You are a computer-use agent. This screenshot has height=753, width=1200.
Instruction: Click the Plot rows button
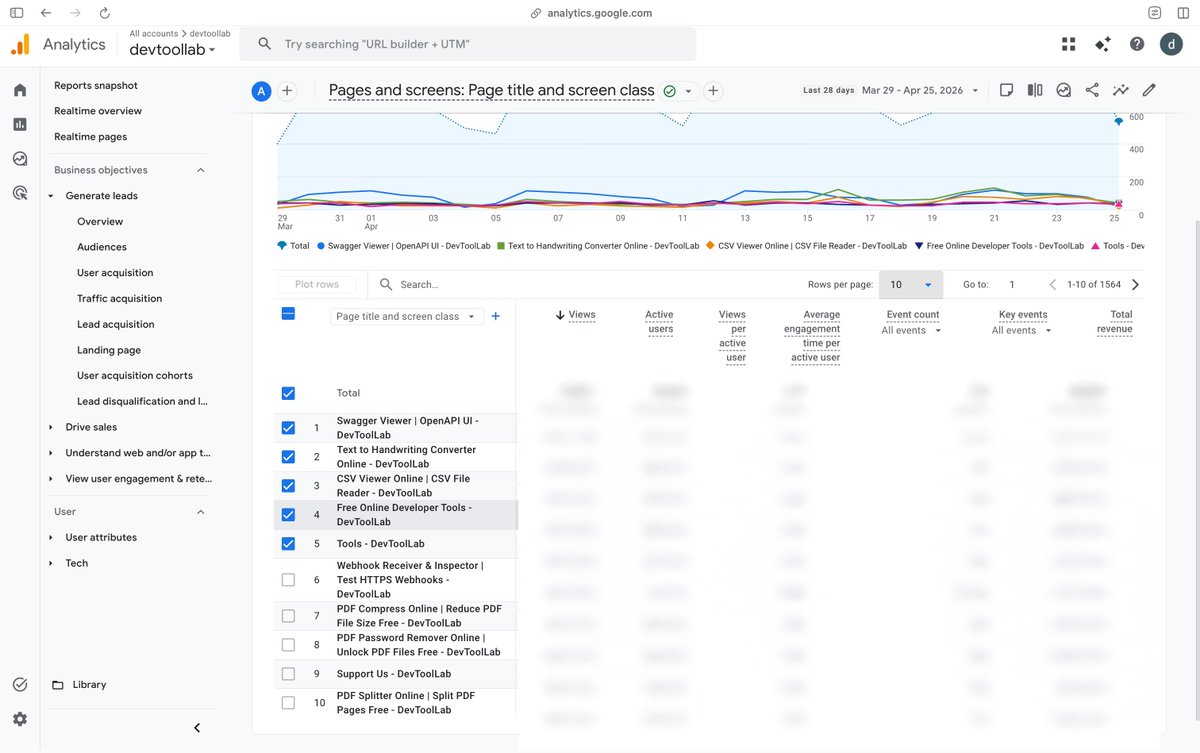click(317, 285)
